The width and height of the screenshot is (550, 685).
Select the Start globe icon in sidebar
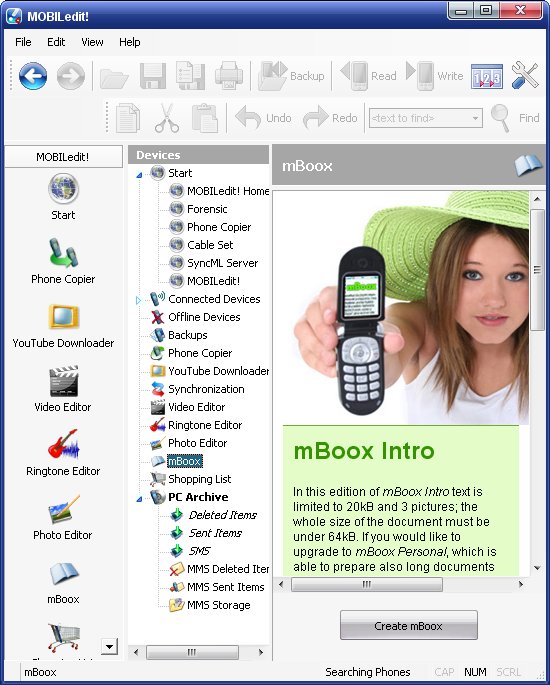(x=63, y=189)
